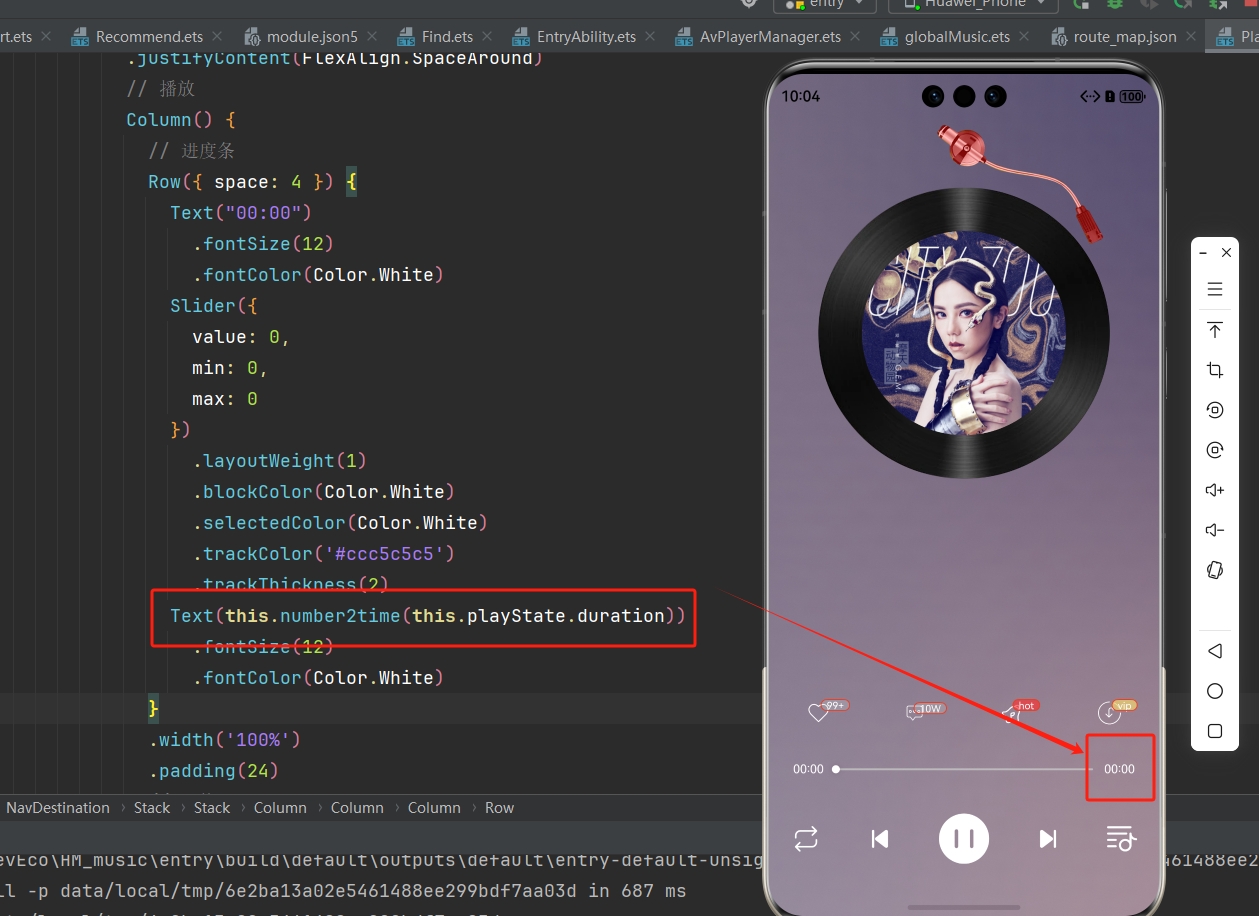The width and height of the screenshot is (1259, 916).
Task: Pause the currently playing song
Action: pos(964,838)
